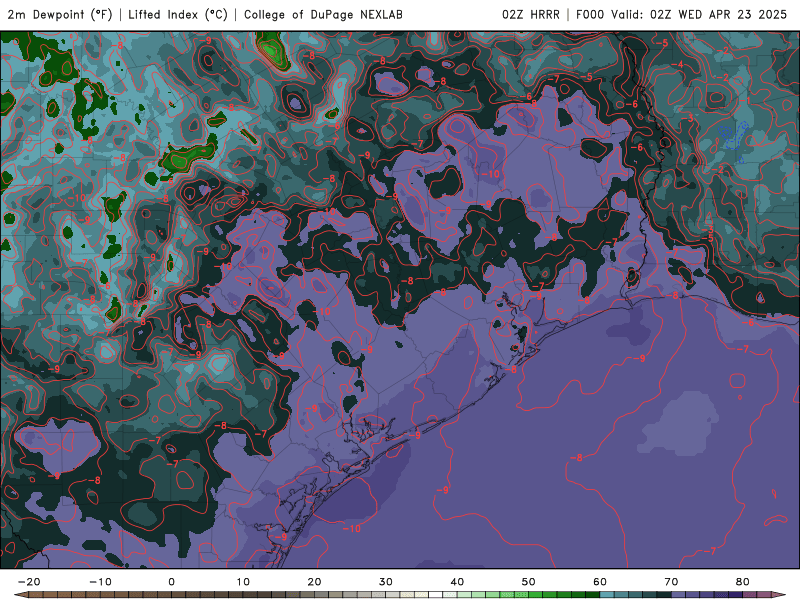Click the '02Z HRRR' model run label
This screenshot has width=800, height=600.
531,14
